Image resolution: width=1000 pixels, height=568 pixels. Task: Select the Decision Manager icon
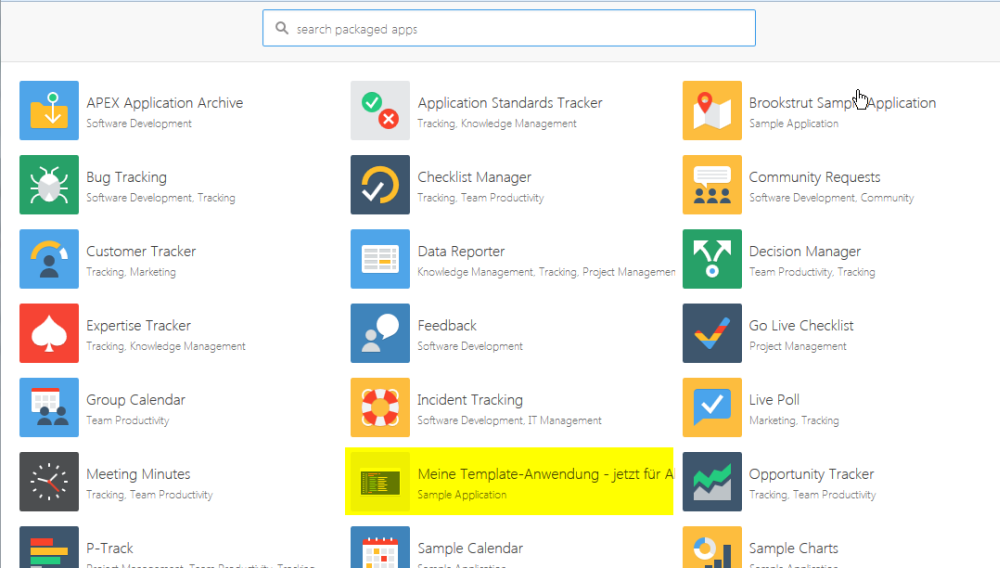(x=712, y=259)
